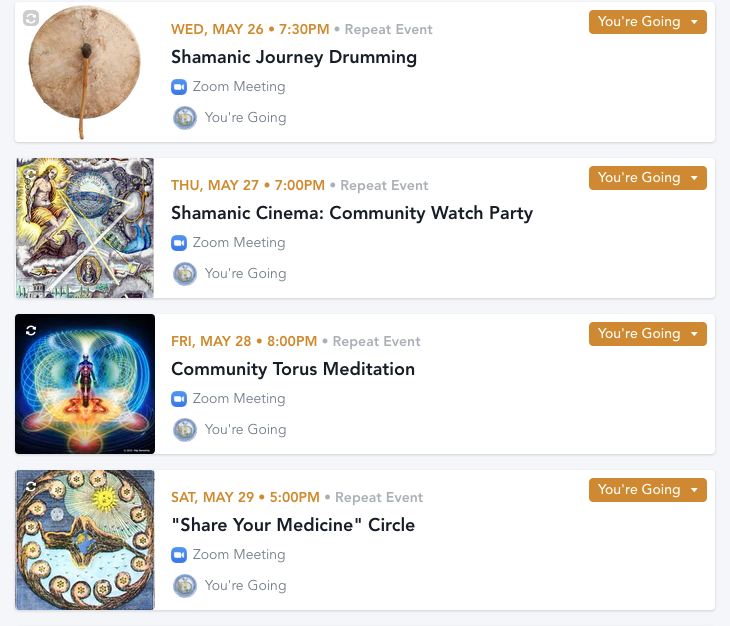Open the Shamanic Journey Drumming event title
This screenshot has height=626, width=730.
pos(294,57)
